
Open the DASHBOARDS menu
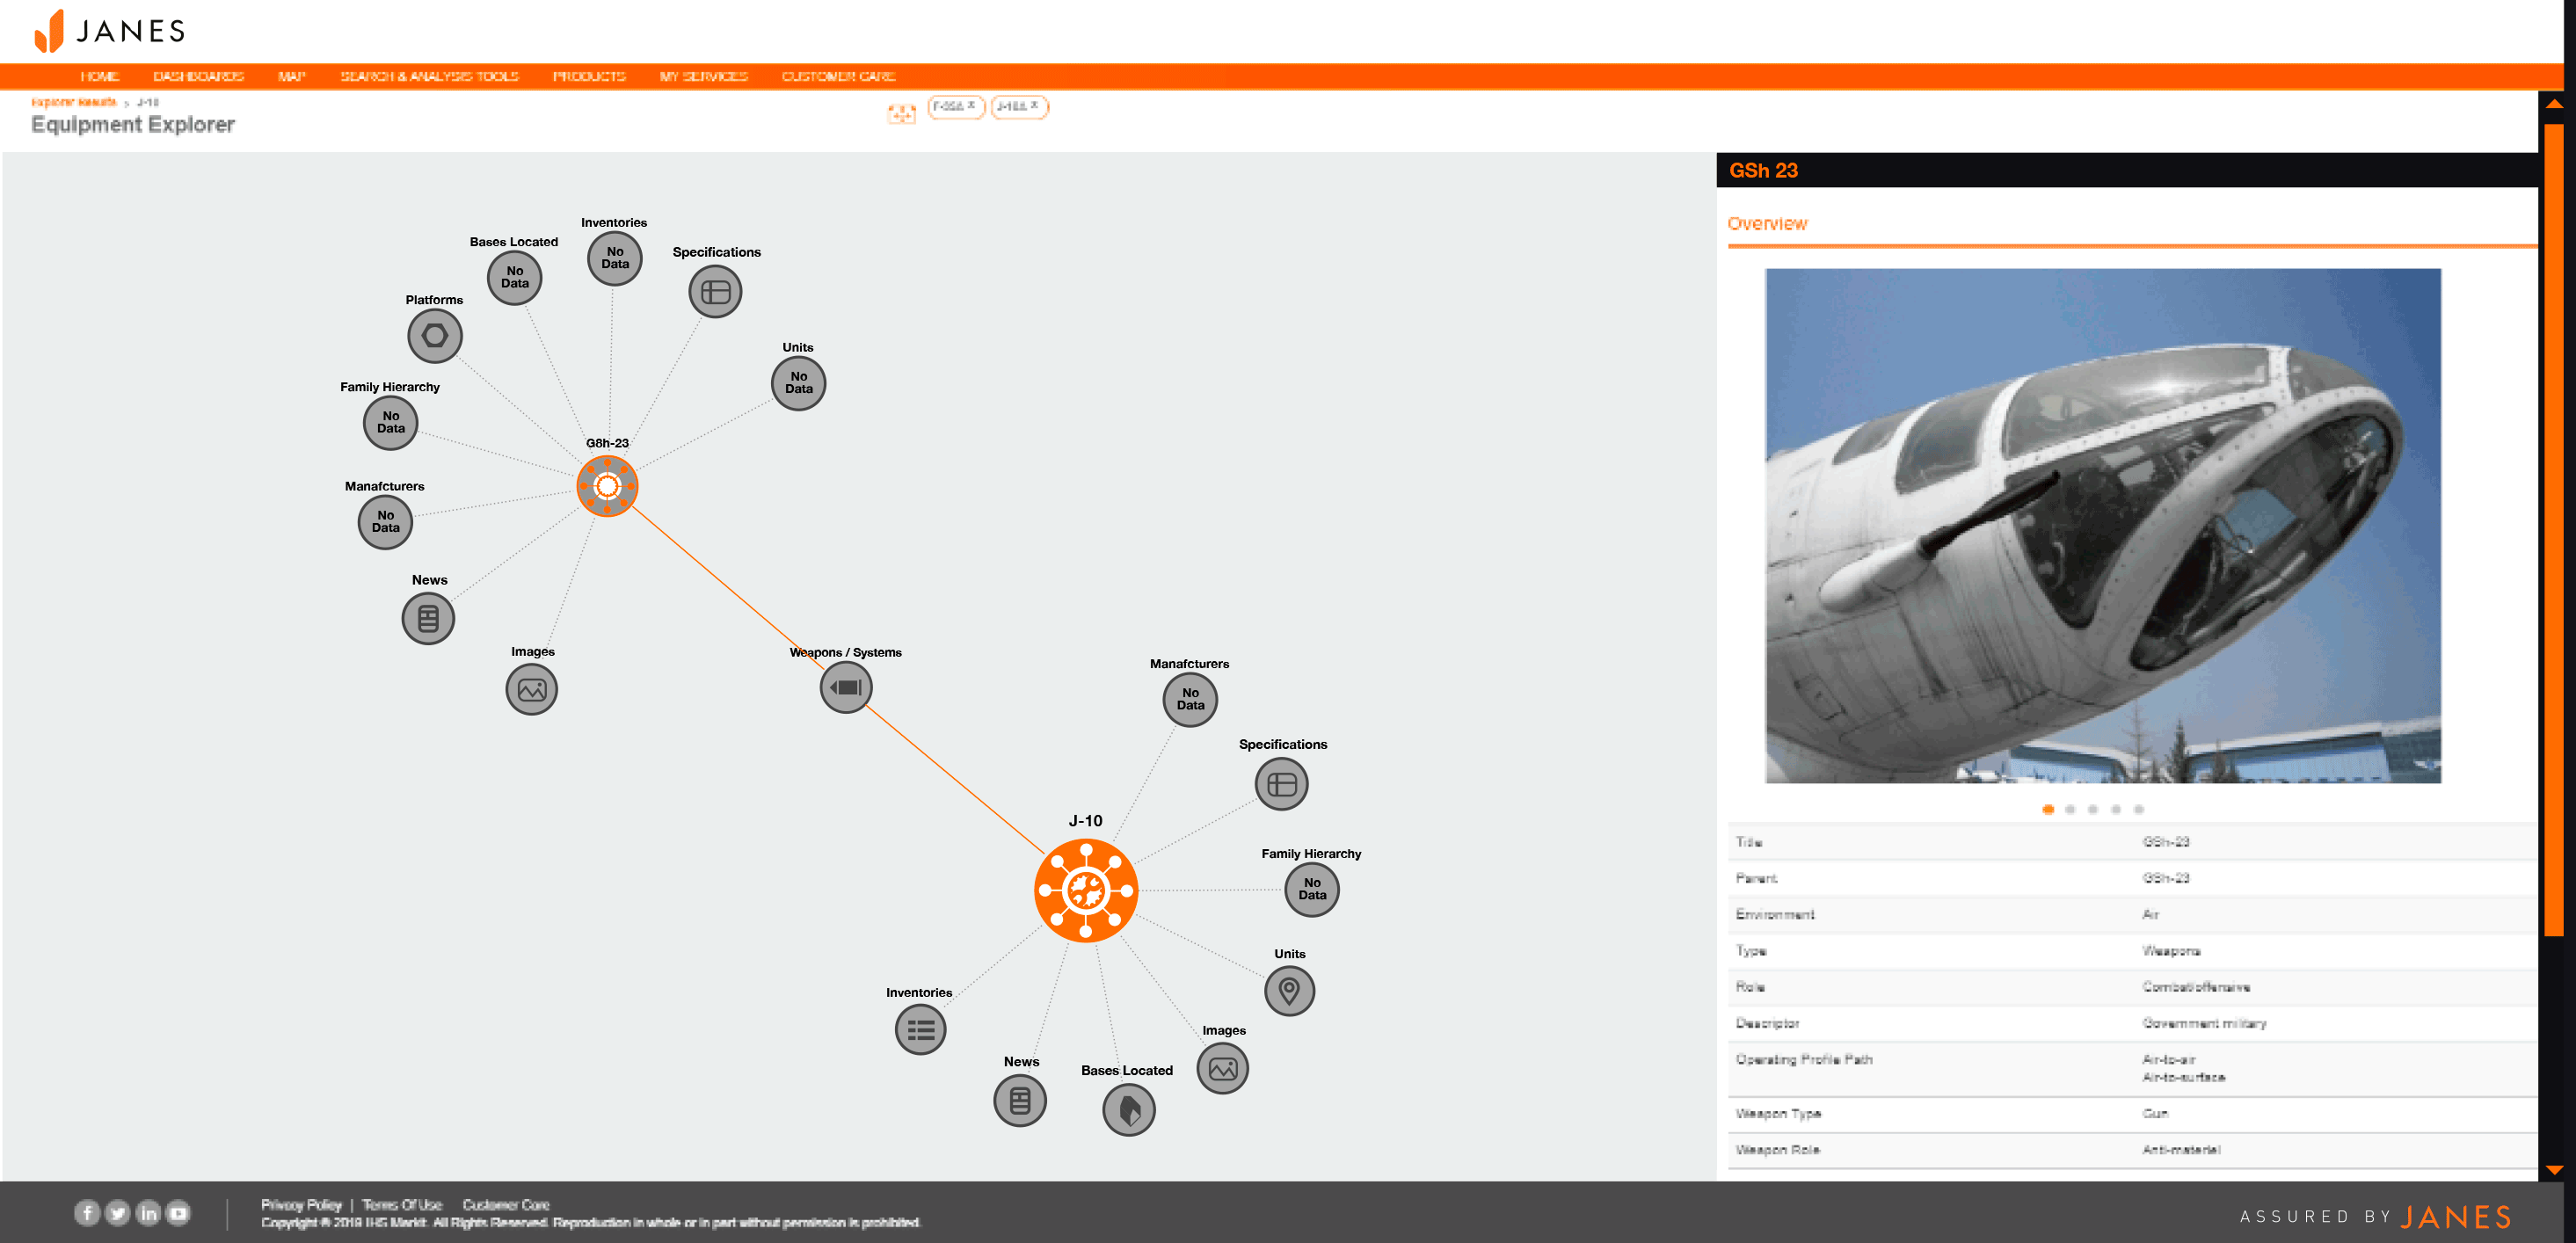coord(198,77)
